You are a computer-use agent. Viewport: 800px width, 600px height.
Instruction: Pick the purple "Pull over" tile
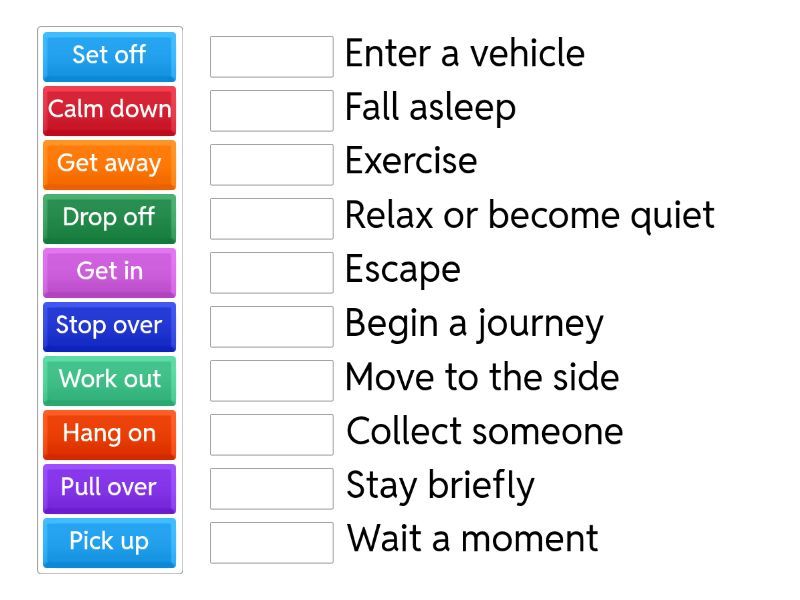click(109, 488)
